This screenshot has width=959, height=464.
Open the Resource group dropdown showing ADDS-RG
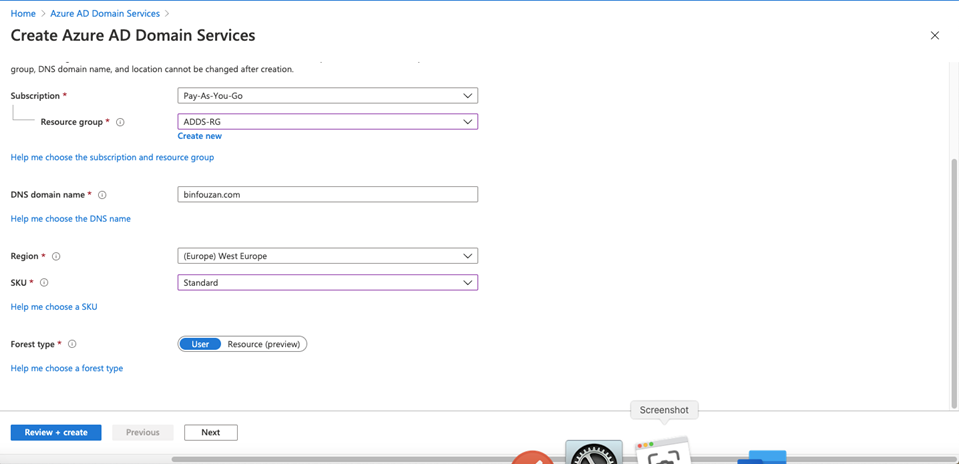(327, 122)
